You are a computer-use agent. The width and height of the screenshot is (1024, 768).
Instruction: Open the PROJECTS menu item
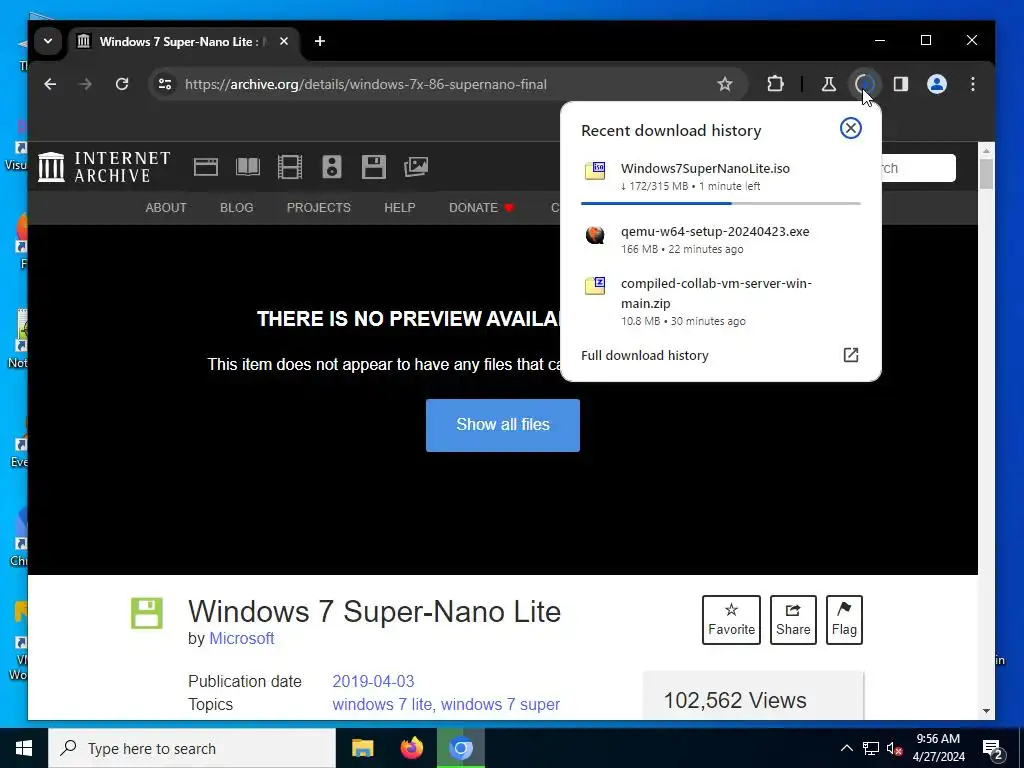319,208
